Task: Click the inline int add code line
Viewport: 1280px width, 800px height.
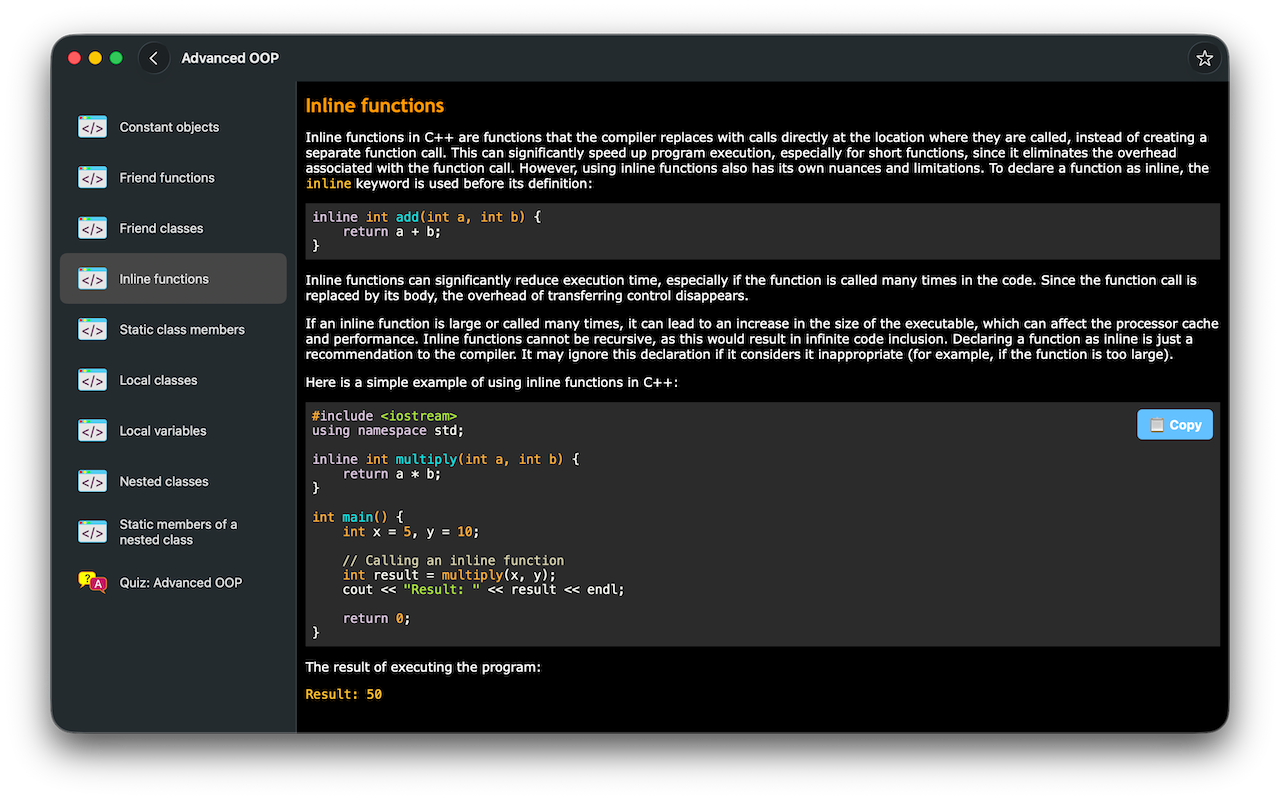Action: tap(427, 217)
